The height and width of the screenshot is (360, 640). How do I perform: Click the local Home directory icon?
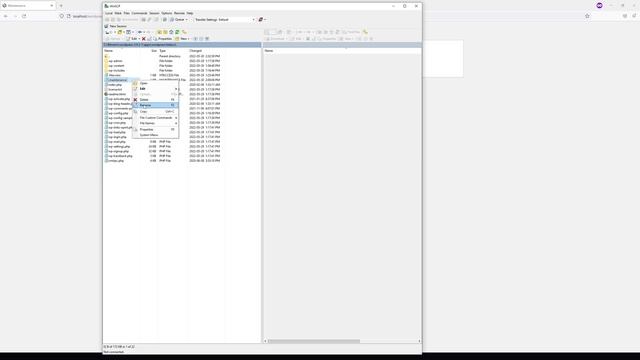[x=171, y=32]
